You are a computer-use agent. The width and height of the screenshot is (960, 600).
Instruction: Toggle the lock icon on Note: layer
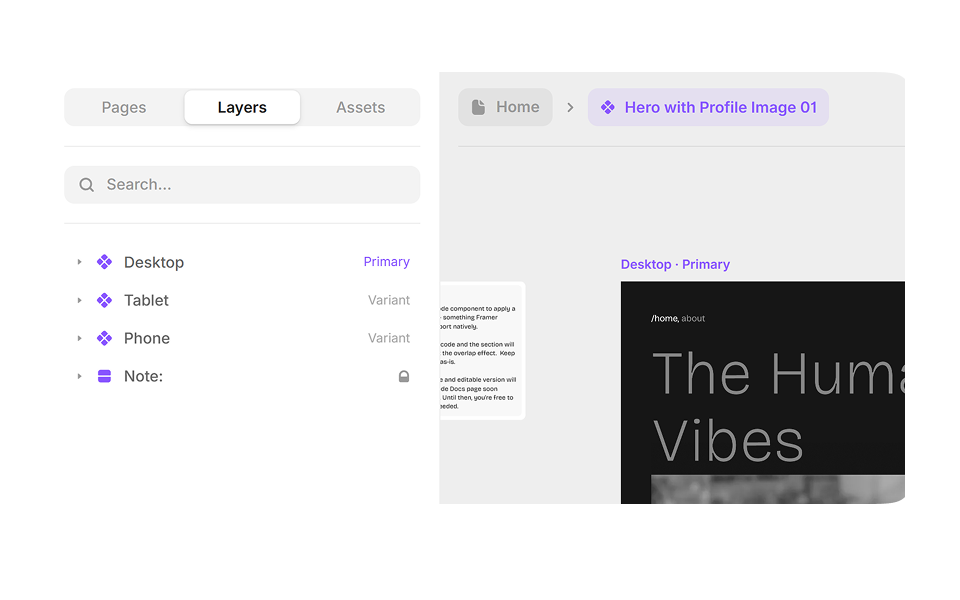click(x=403, y=376)
